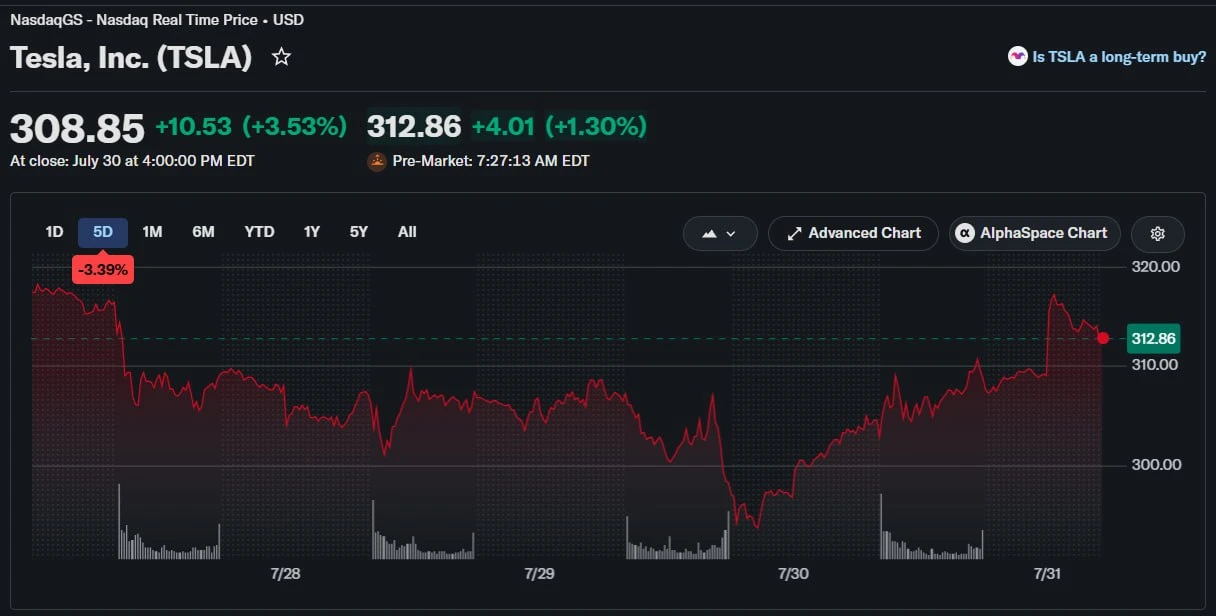Viewport: 1216px width, 616px height.
Task: Select the 5Y time range
Action: (x=359, y=232)
